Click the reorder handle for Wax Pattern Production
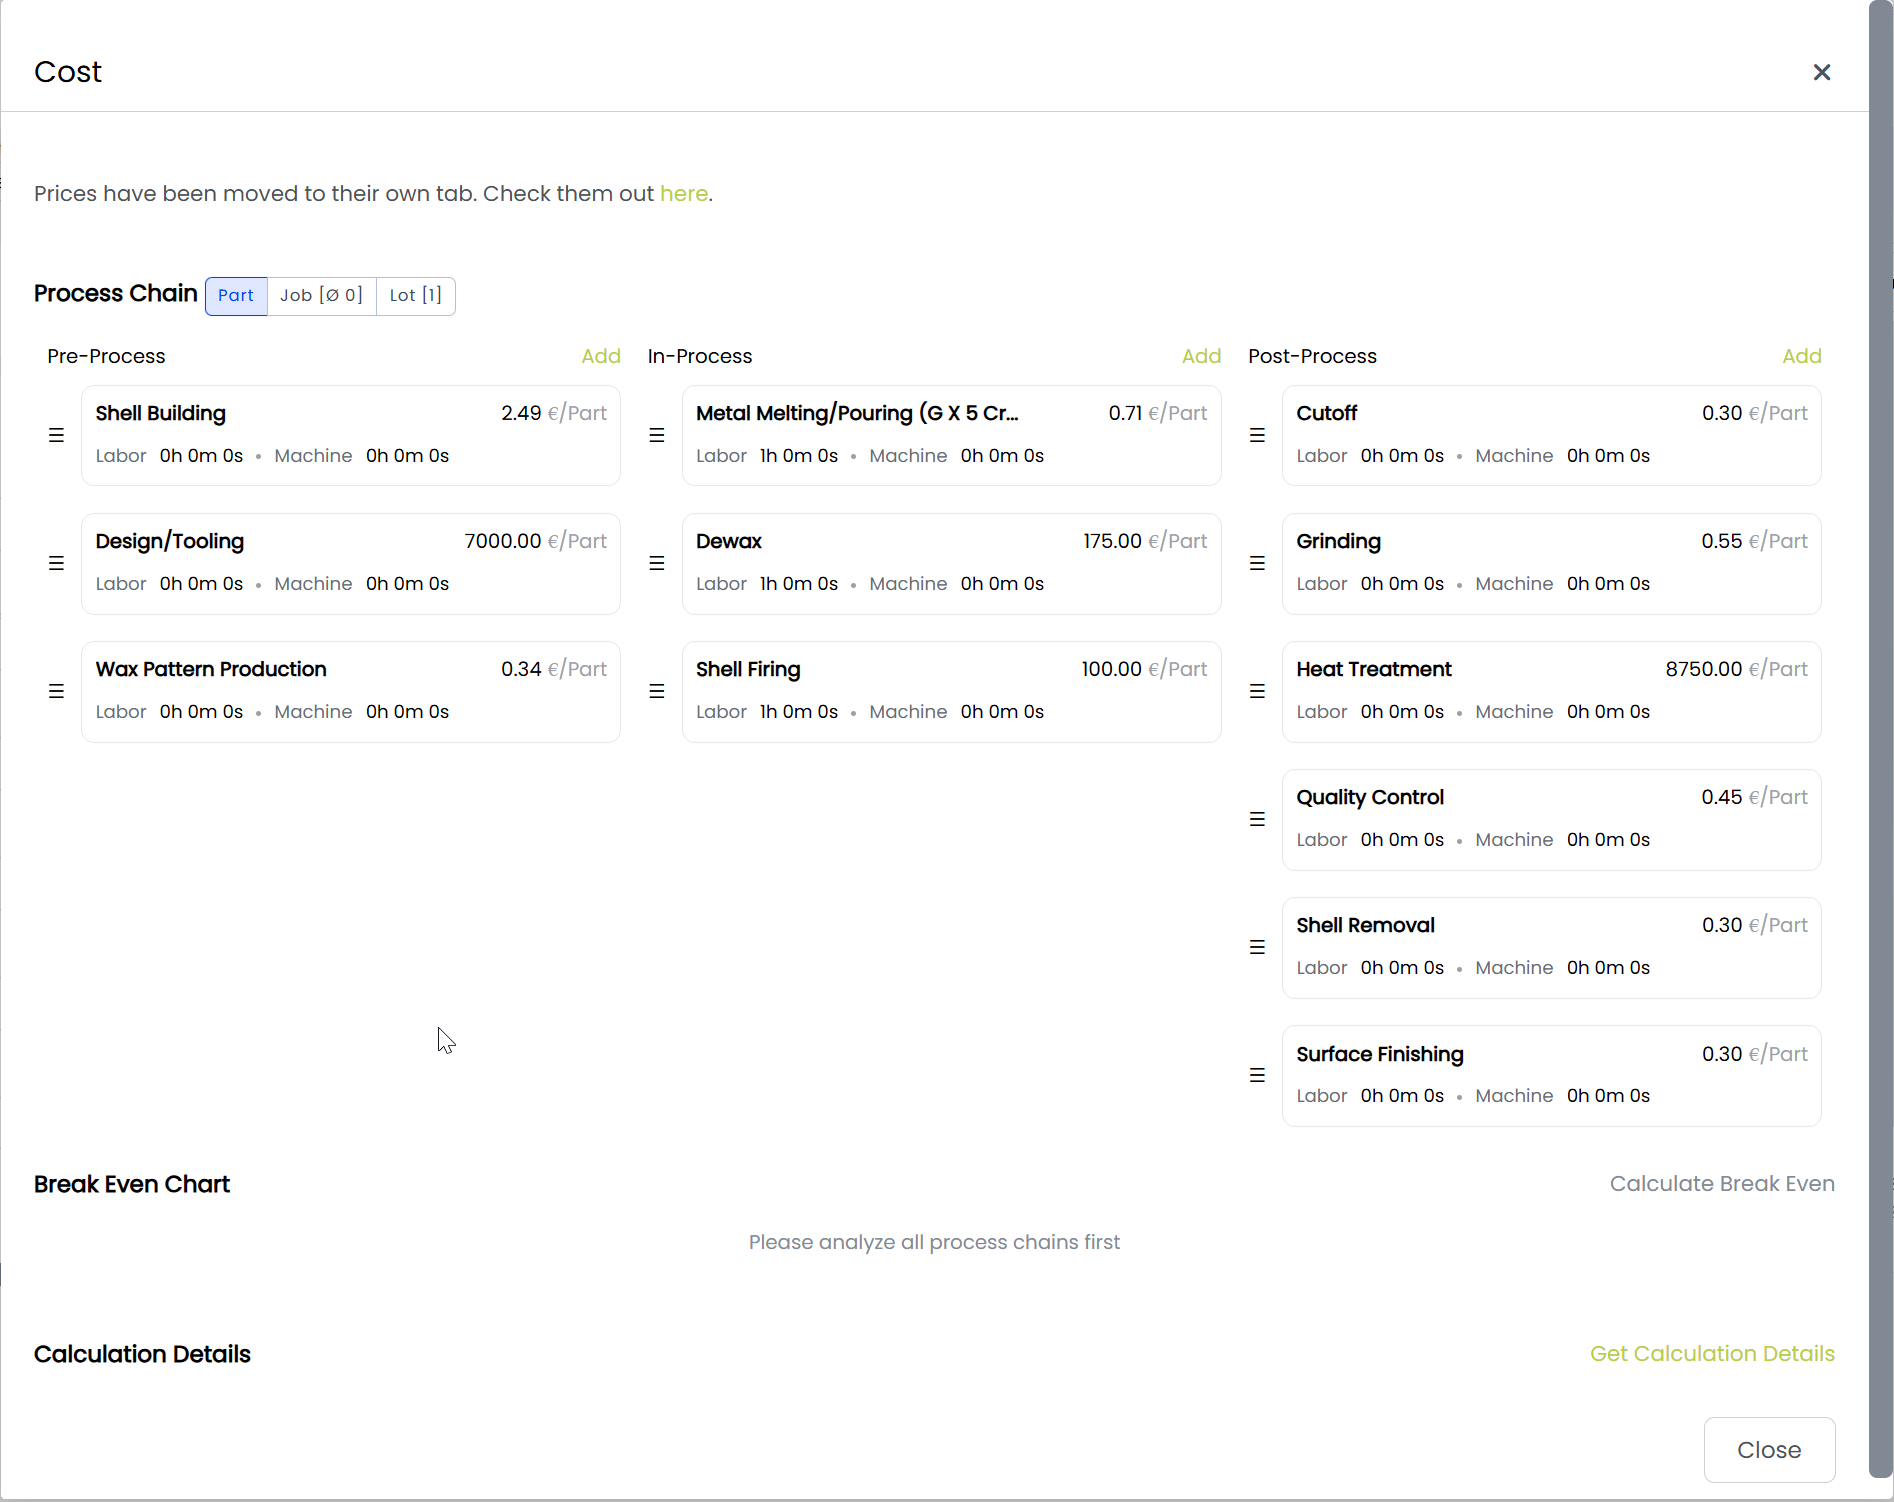The width and height of the screenshot is (1894, 1502). click(x=56, y=691)
